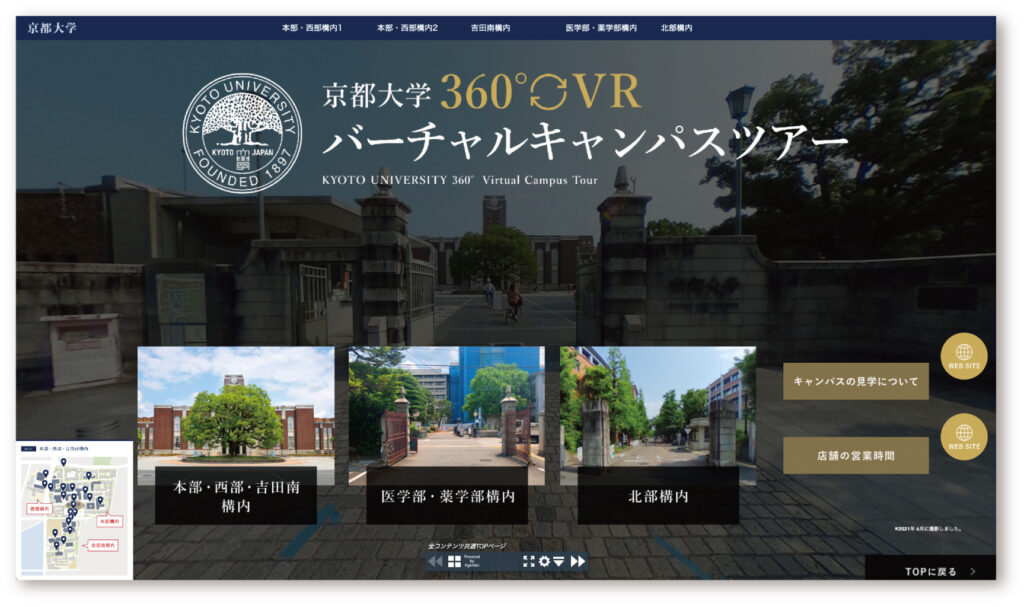
Task: Select 吉田南構内 in top navigation
Action: click(x=490, y=28)
